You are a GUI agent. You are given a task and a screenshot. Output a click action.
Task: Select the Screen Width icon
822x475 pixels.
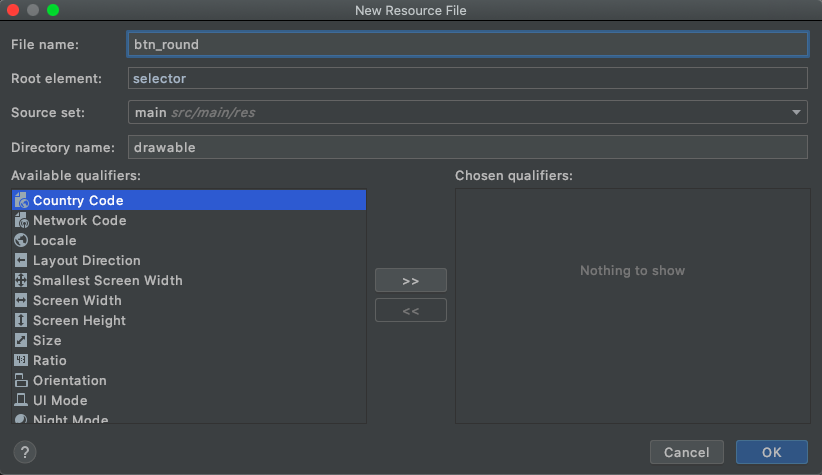[21, 300]
